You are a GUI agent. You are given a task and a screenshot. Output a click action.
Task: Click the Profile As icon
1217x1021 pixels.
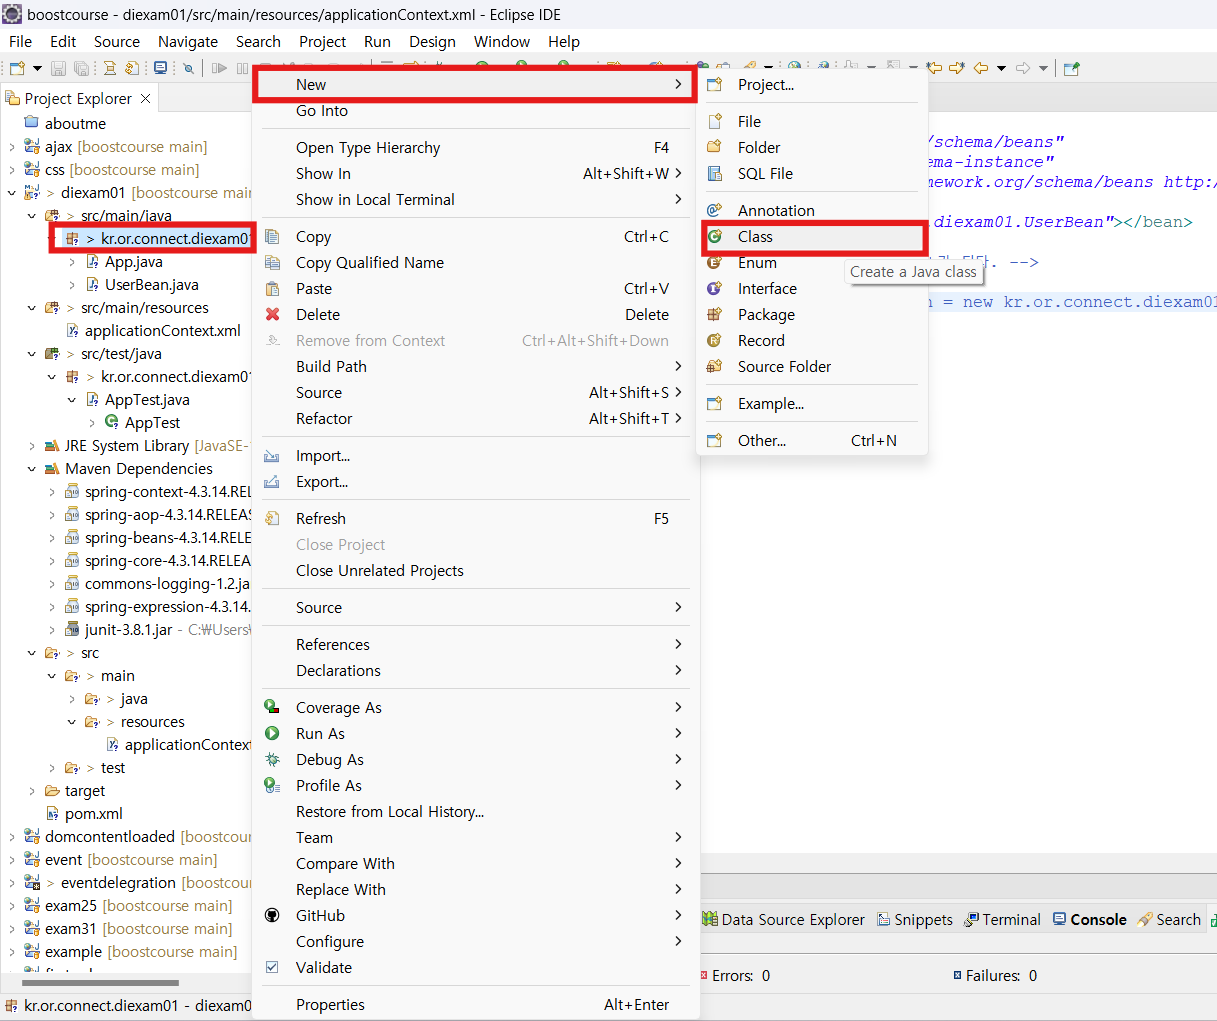click(272, 786)
